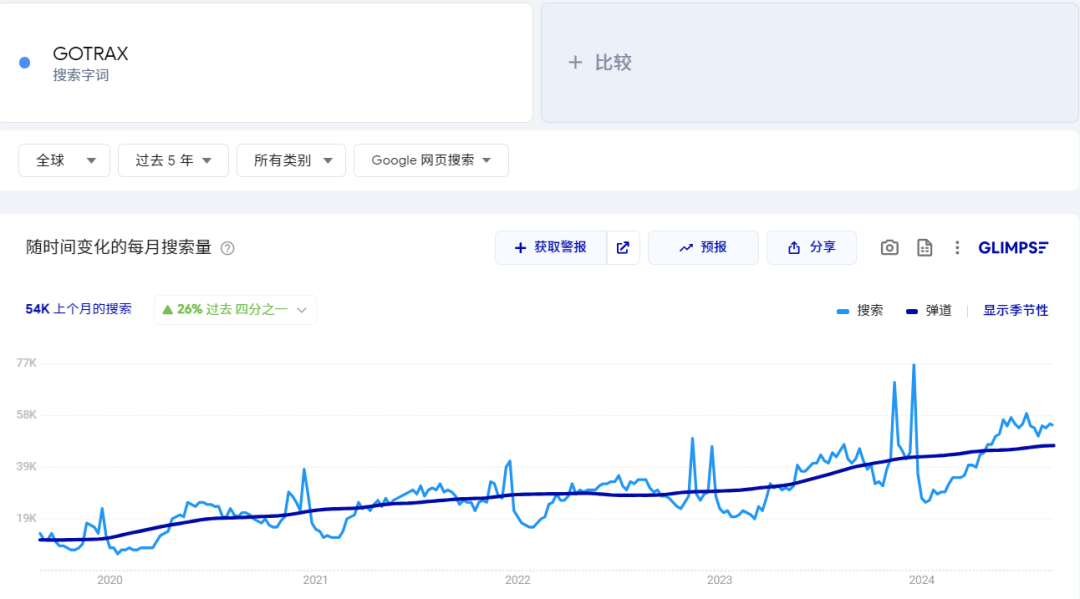Click the 显示季节性 link

[x=1015, y=311]
